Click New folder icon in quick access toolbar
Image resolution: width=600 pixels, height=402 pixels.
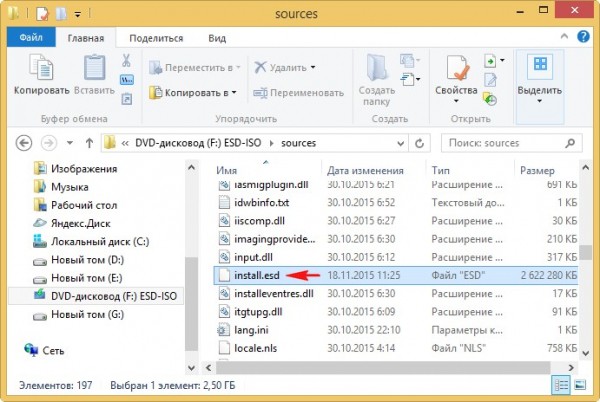61,14
